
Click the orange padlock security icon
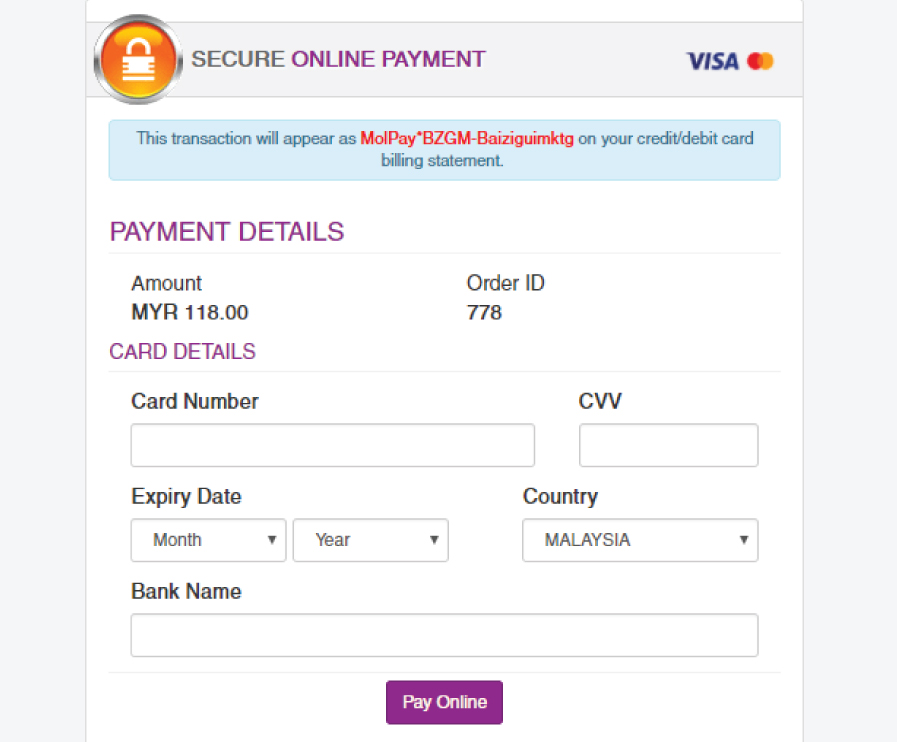pos(138,59)
